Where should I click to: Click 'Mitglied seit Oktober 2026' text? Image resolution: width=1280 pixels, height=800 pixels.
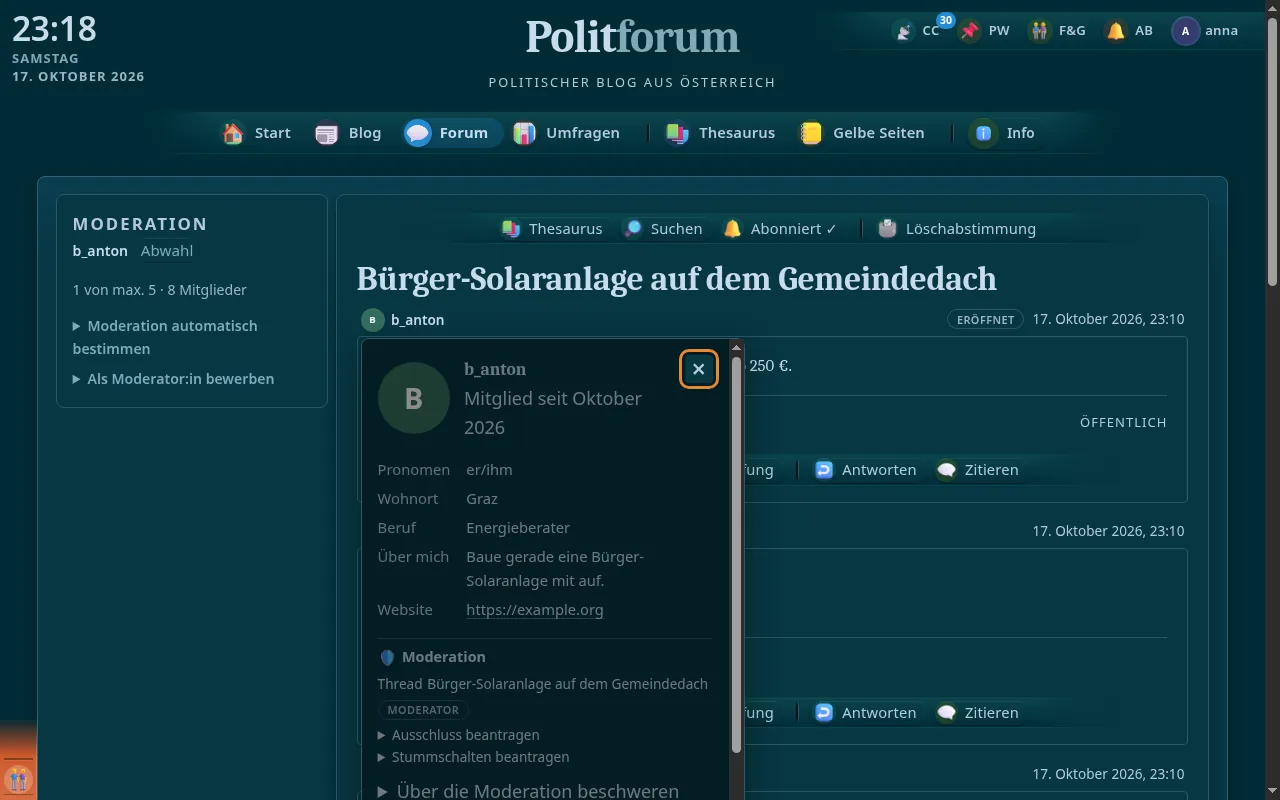[553, 413]
